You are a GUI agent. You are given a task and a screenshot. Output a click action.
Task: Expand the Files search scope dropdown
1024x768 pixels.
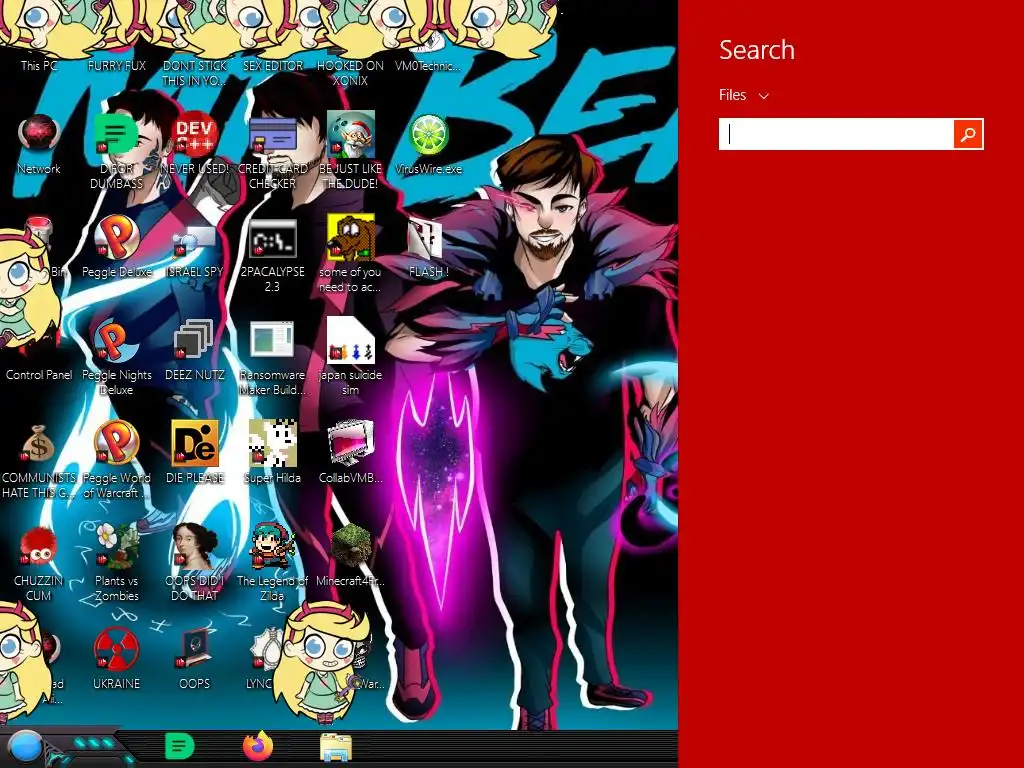pos(743,95)
